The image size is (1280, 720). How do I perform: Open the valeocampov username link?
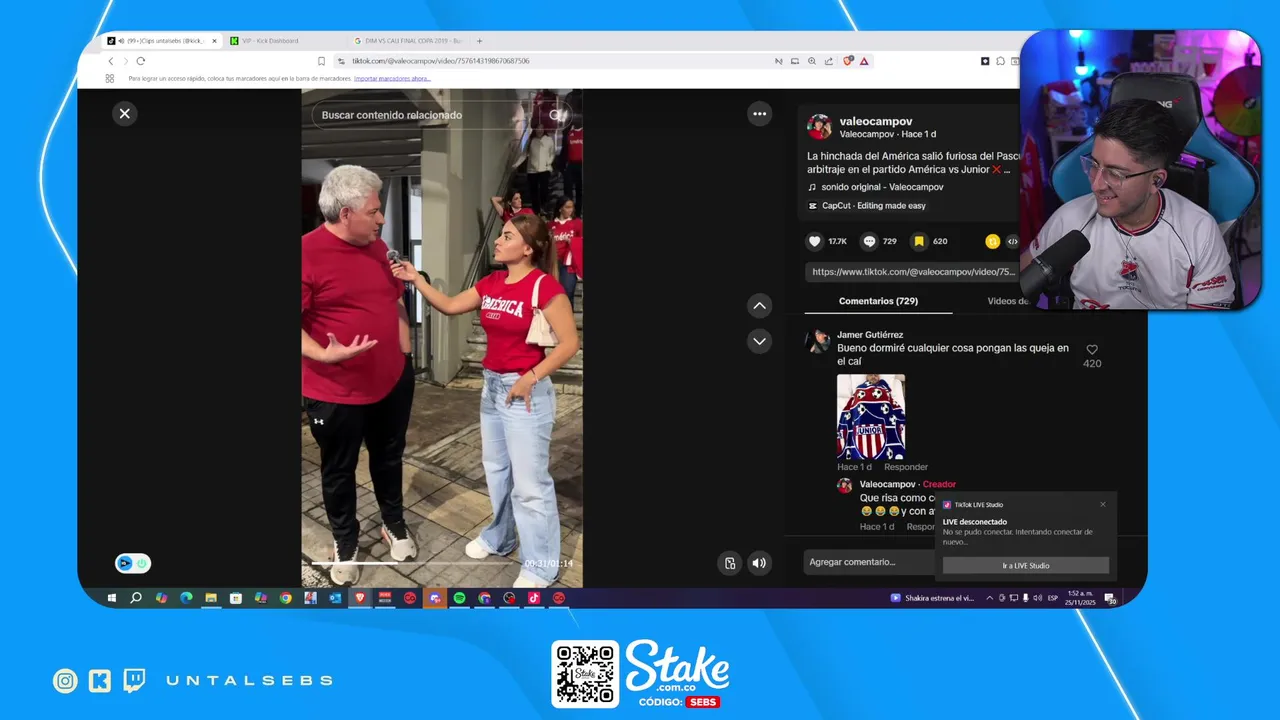pos(876,121)
